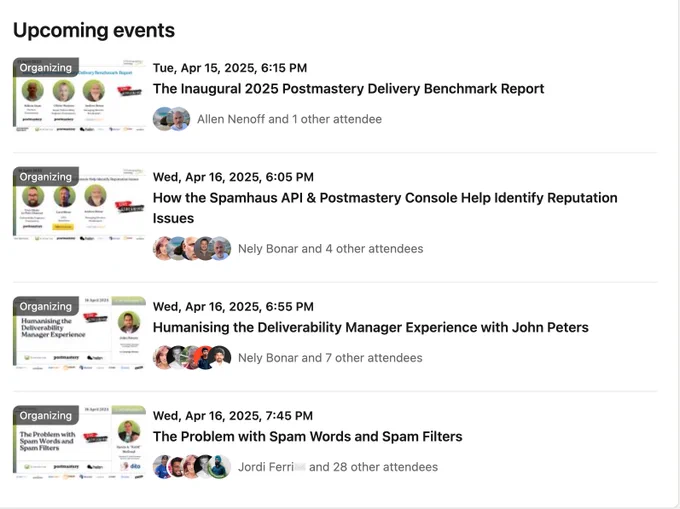View 'Nely Bonar and 4 other attendees' list
680x509 pixels.
click(330, 249)
